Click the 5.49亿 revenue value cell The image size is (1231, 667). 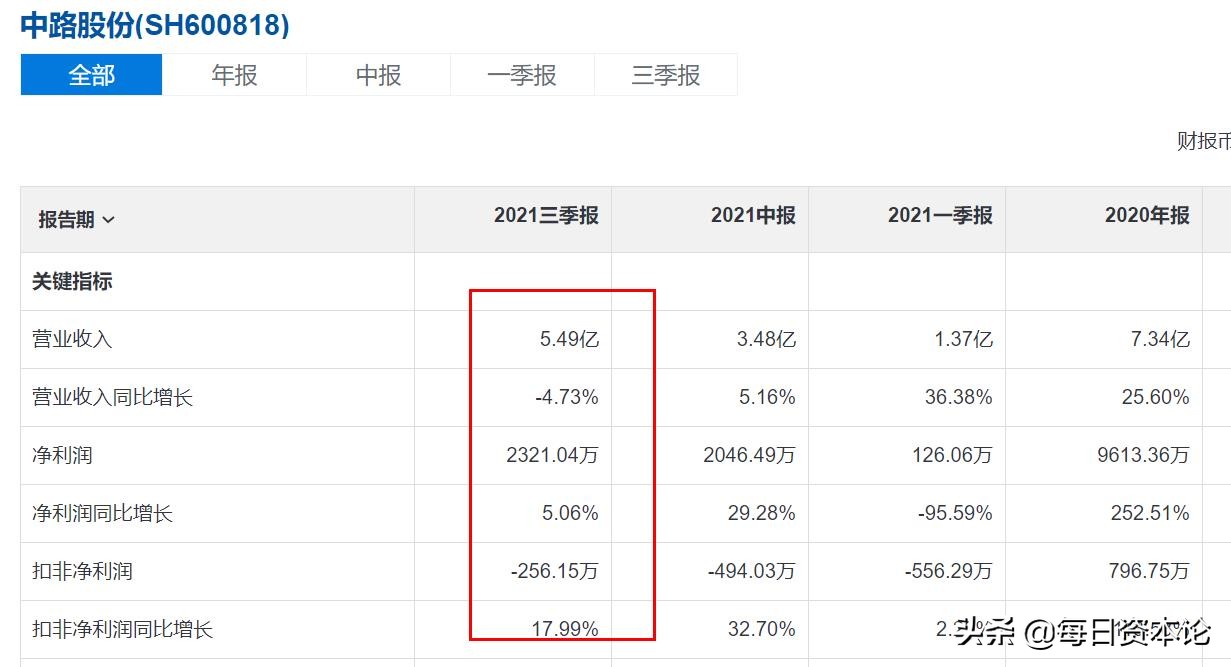[569, 339]
